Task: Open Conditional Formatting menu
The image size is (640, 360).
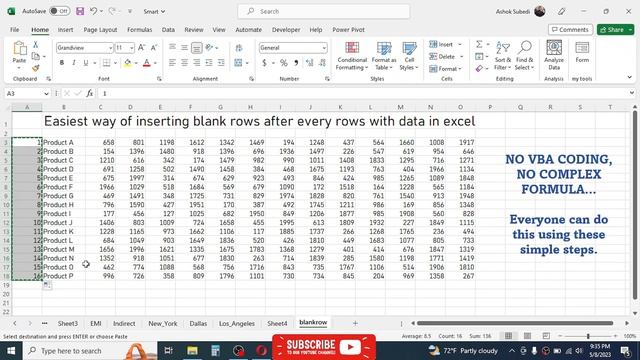Action: pyautogui.click(x=352, y=56)
